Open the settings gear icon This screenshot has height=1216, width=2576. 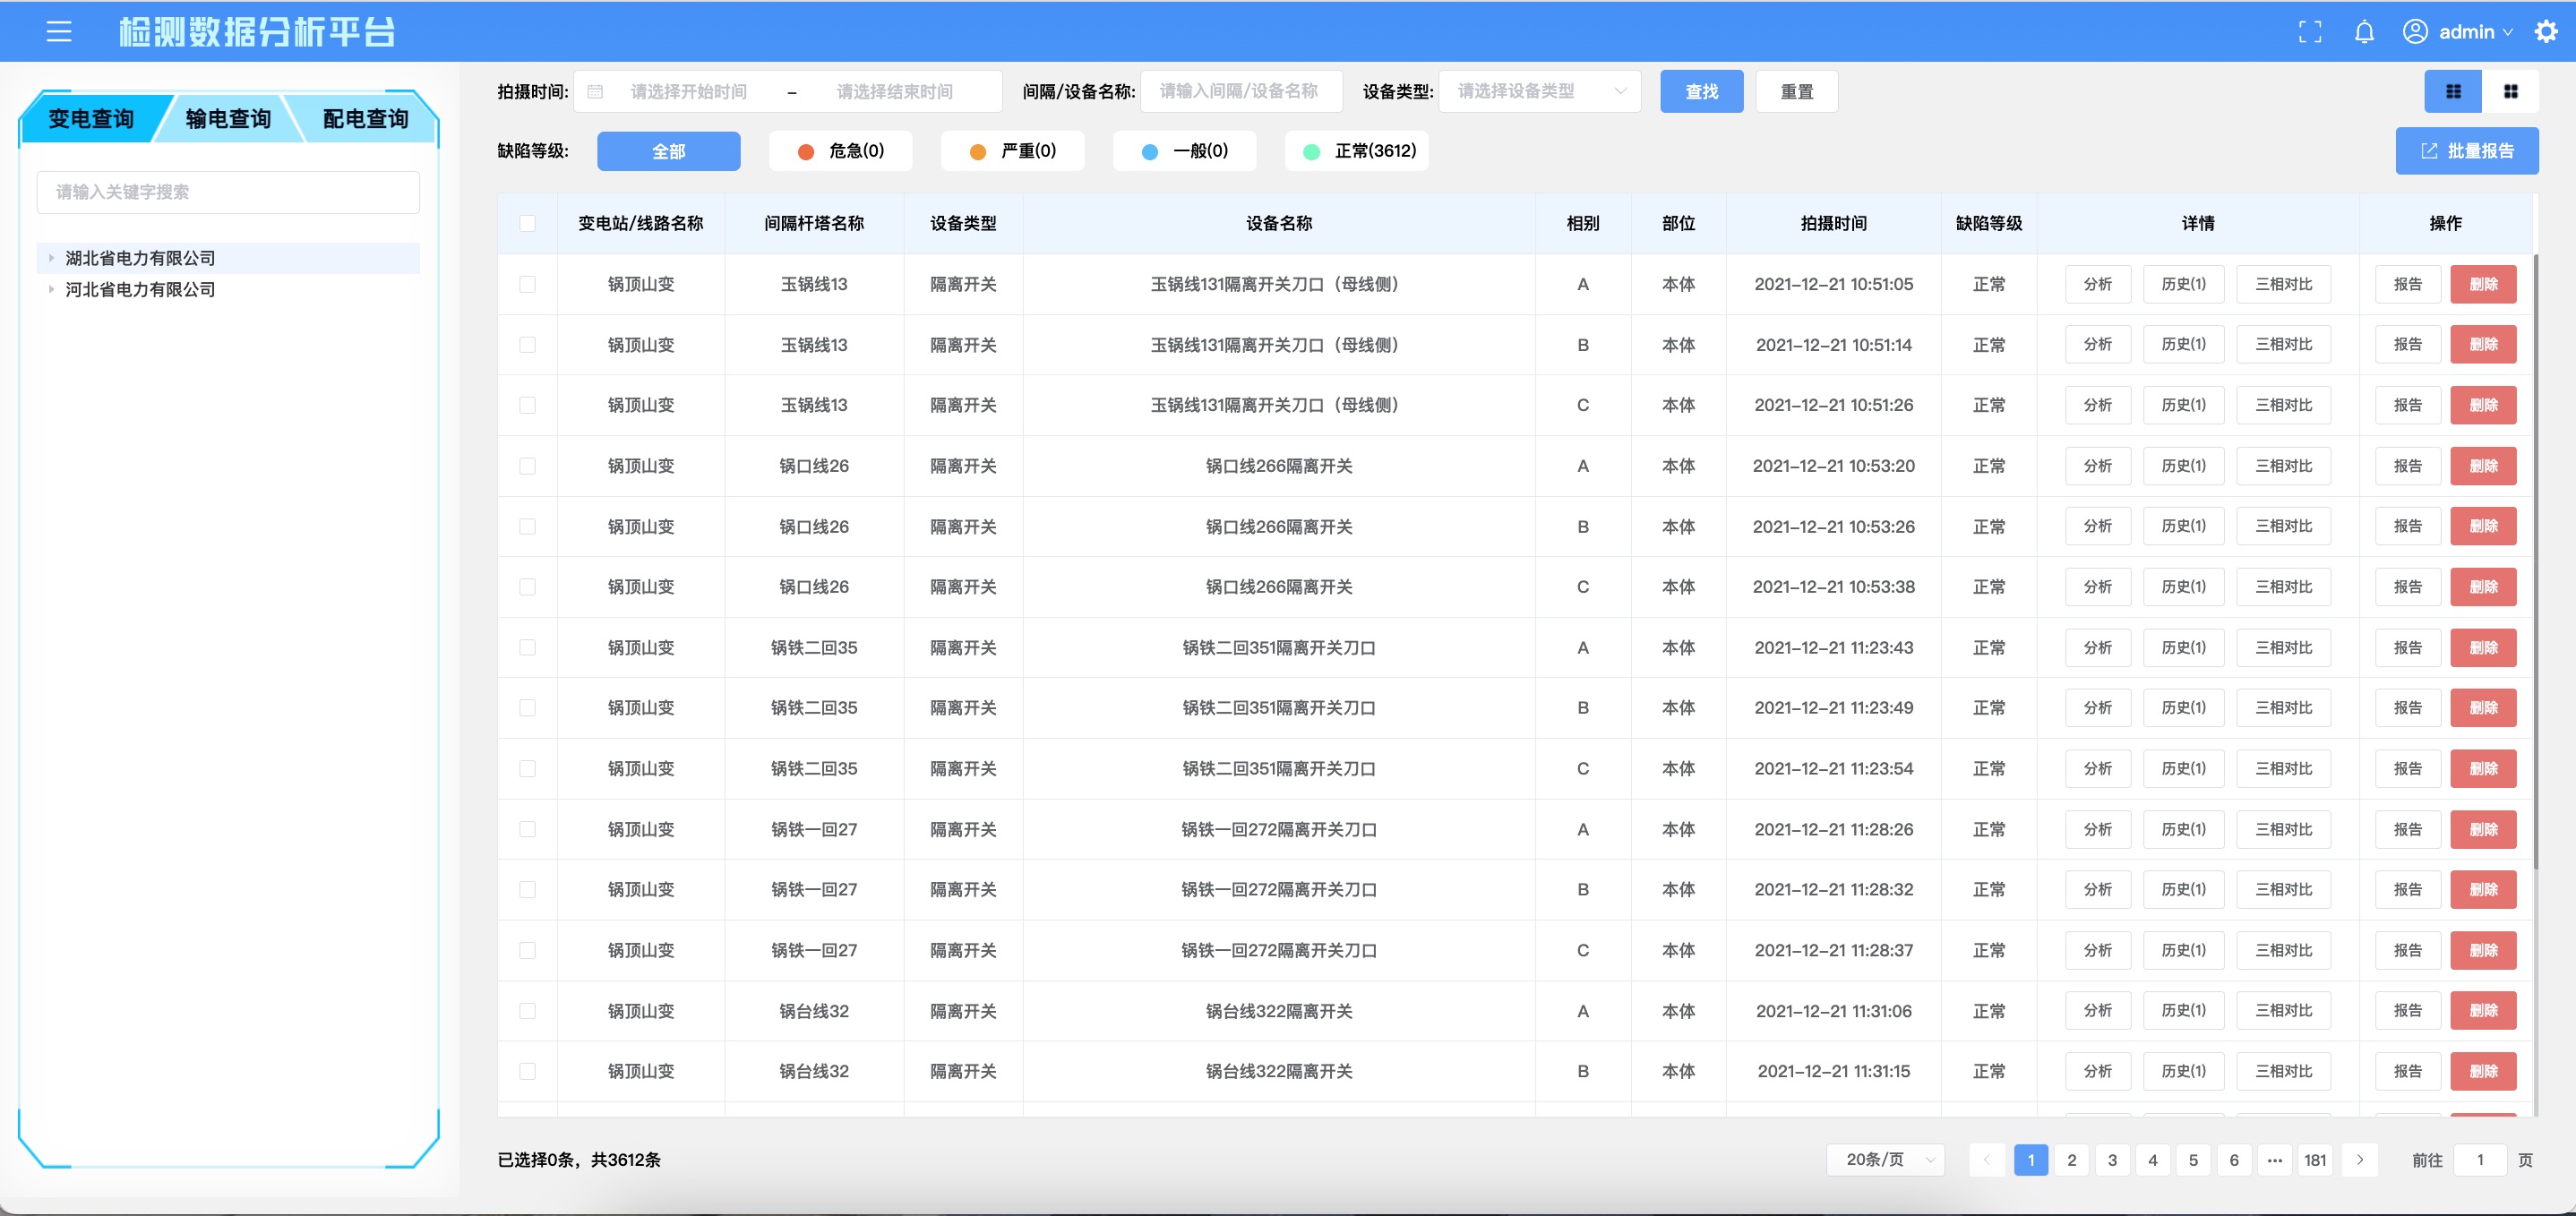(2546, 32)
